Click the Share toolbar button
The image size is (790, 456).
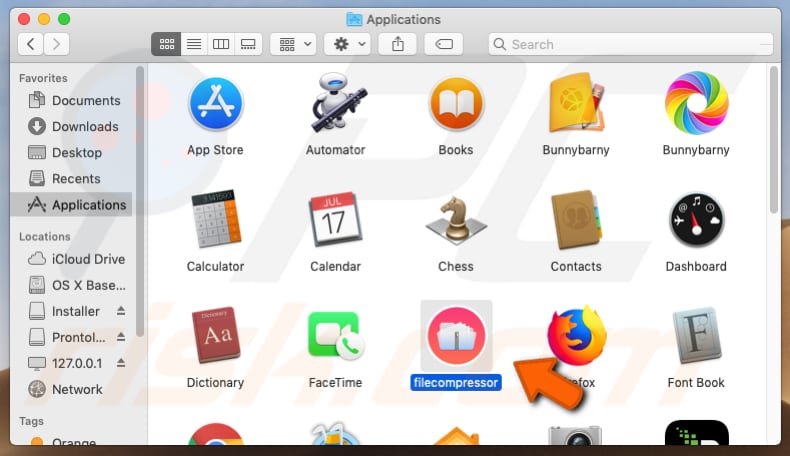click(x=398, y=44)
